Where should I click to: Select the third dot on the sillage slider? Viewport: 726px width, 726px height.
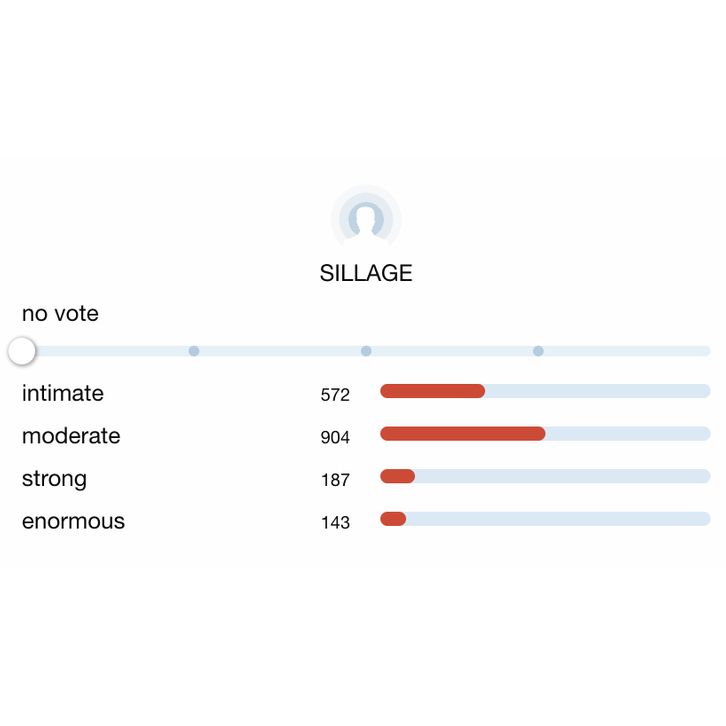[x=538, y=351]
